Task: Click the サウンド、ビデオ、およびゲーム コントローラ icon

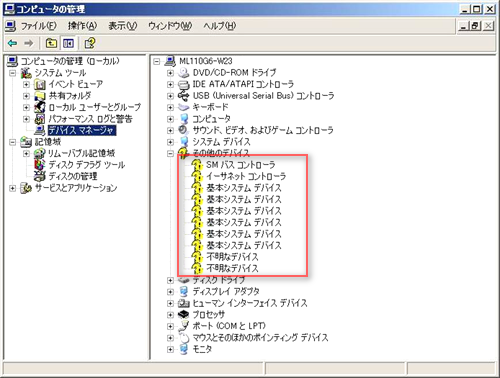Action: [x=184, y=130]
